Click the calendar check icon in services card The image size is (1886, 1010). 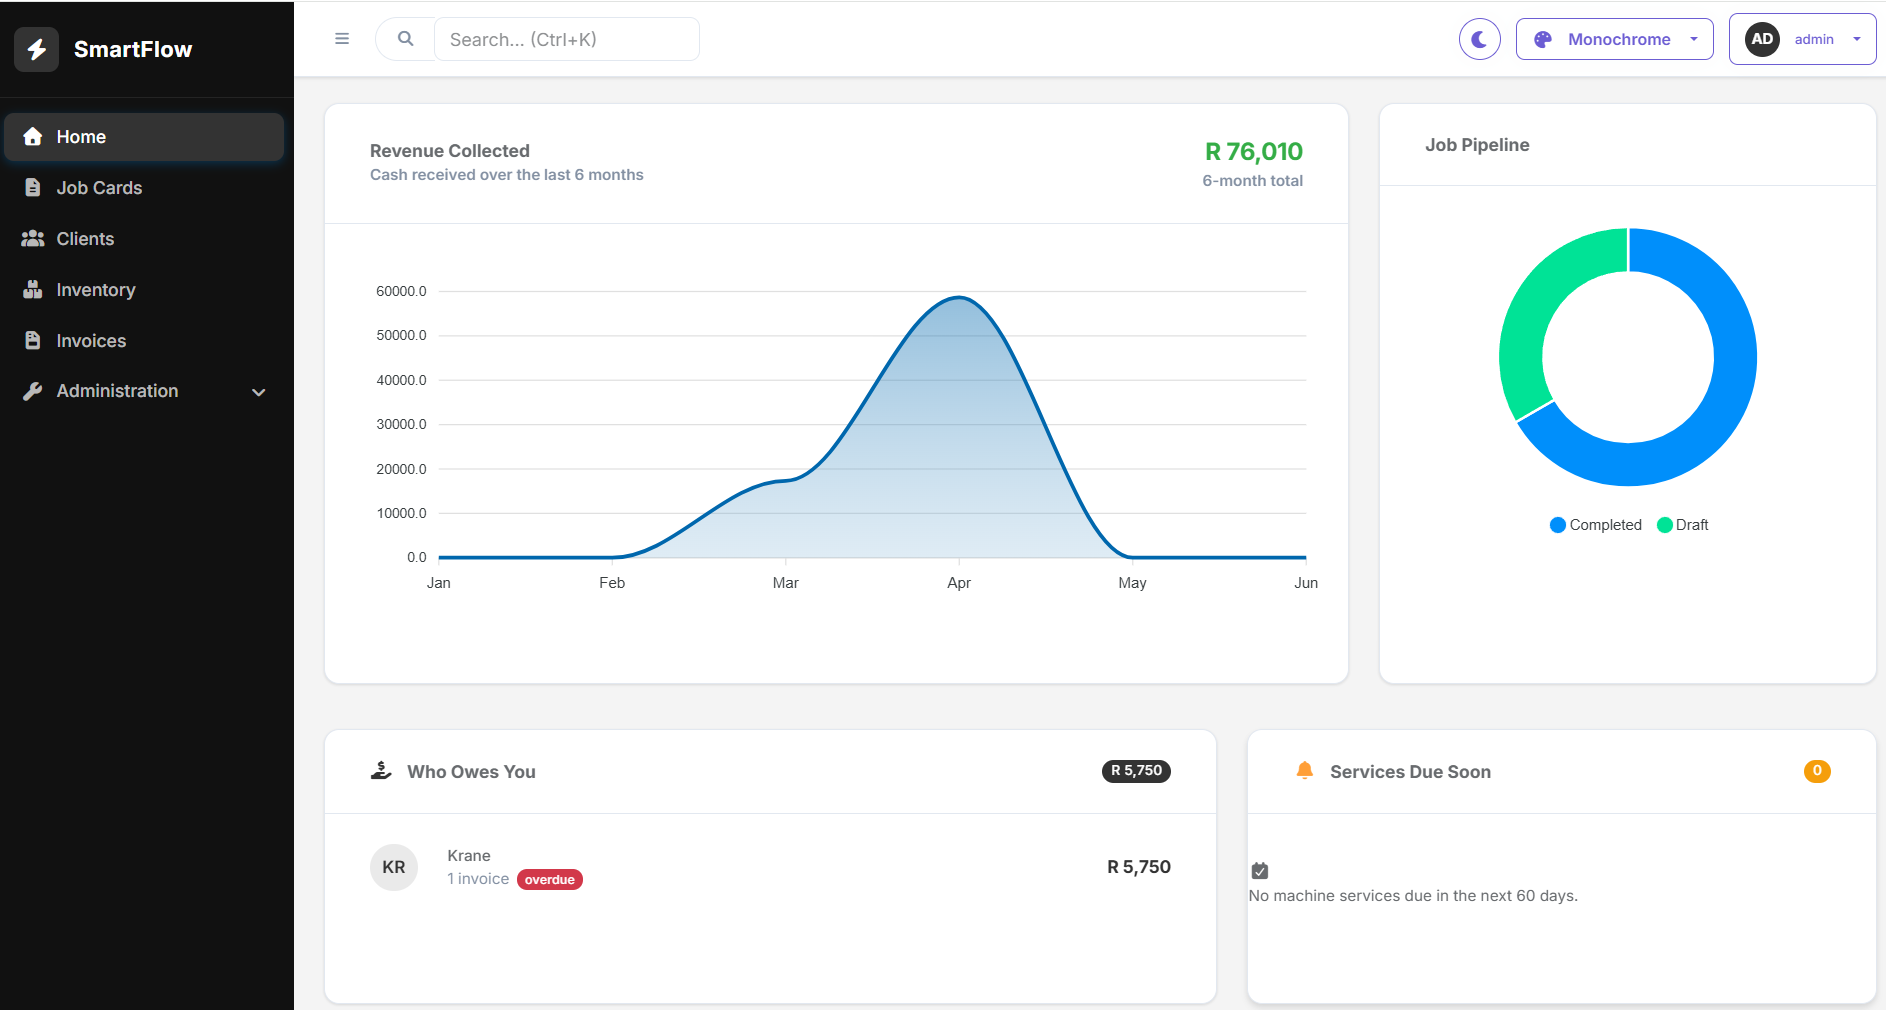(1260, 871)
